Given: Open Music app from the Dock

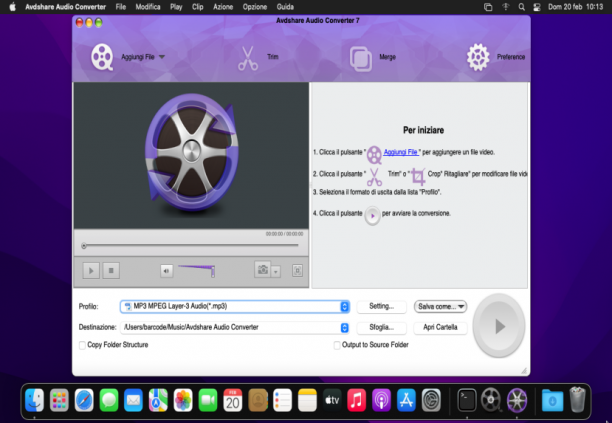Looking at the screenshot, I should (356, 400).
